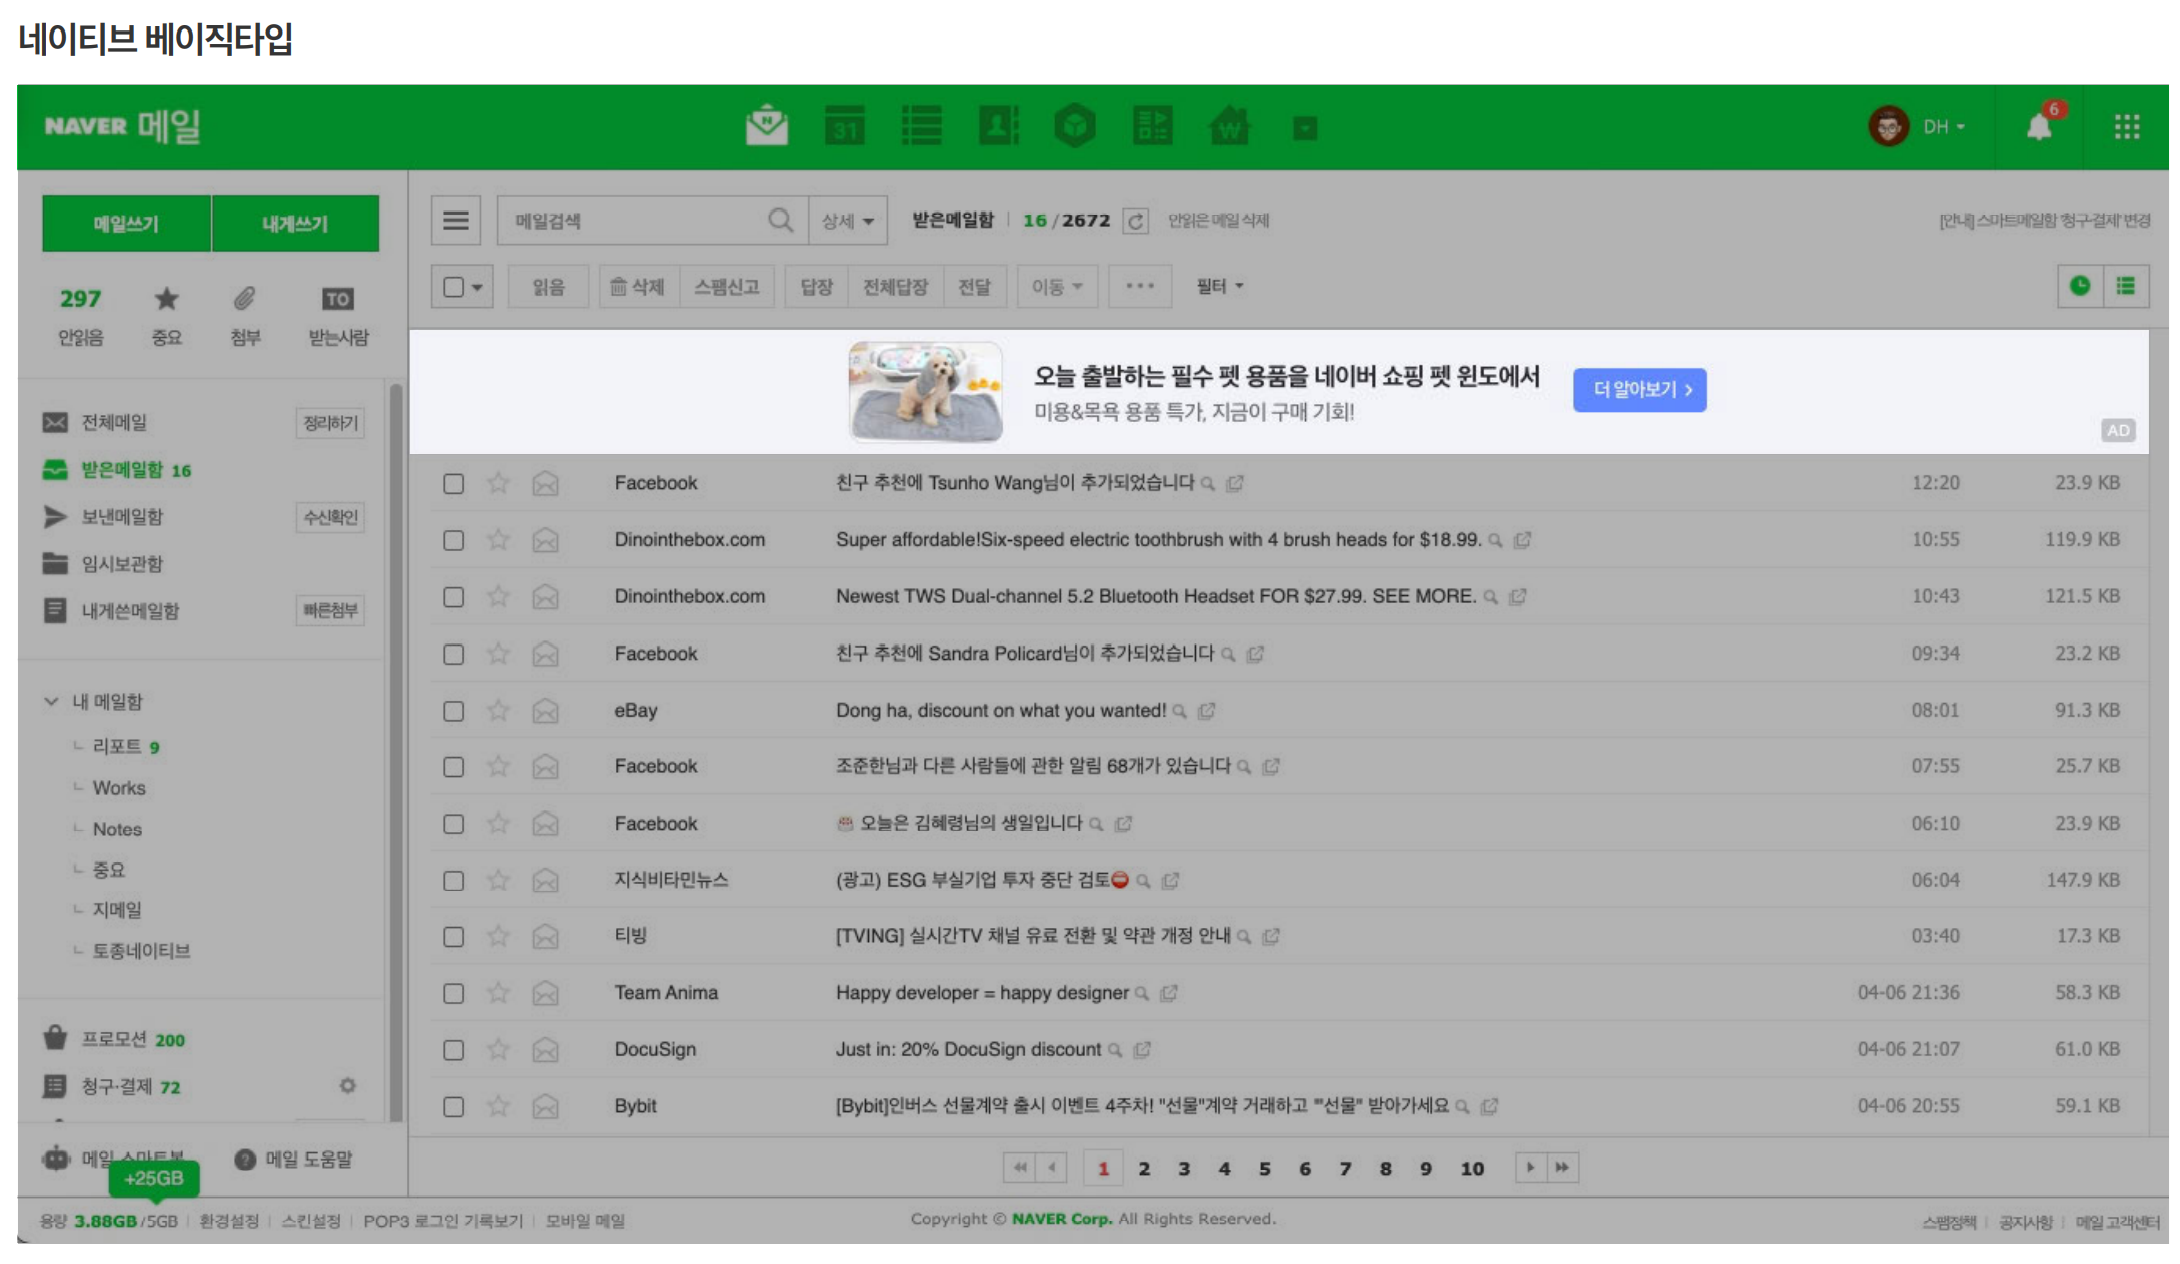Click the pet product ad thumbnail
Screen dimensions: 2180x1264
coord(926,392)
